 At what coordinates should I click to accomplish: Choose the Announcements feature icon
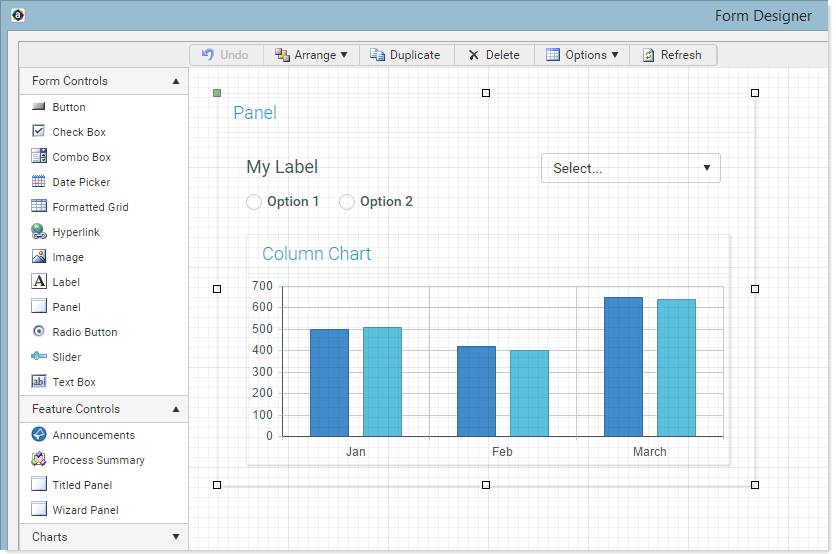tap(39, 435)
